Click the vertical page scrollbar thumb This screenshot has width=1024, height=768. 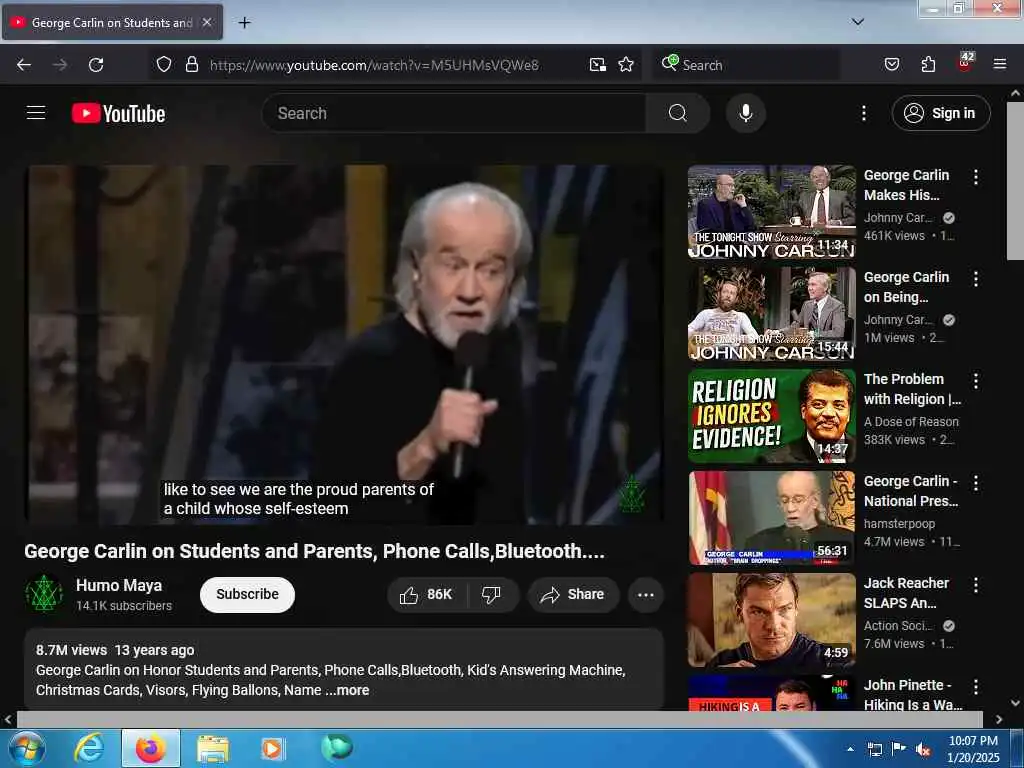coord(1015,181)
